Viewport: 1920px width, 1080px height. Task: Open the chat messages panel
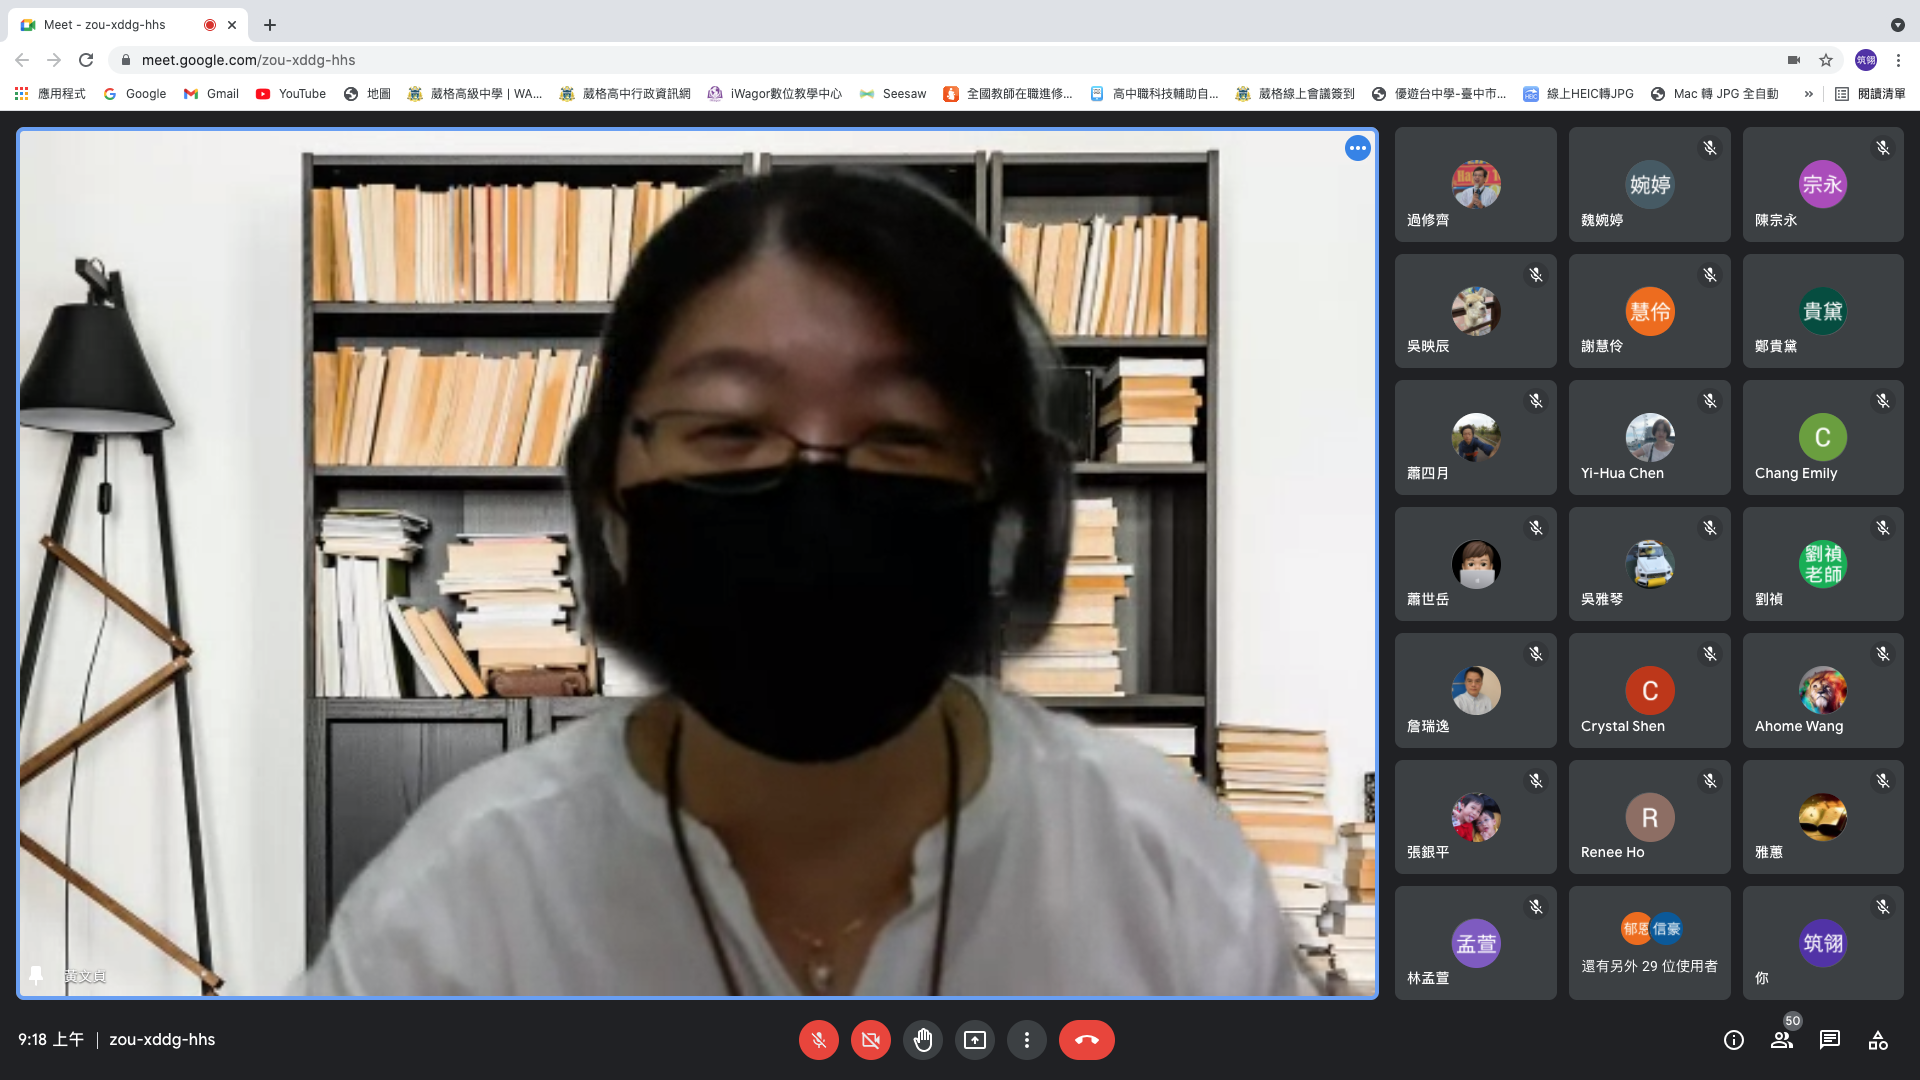pyautogui.click(x=1829, y=1040)
